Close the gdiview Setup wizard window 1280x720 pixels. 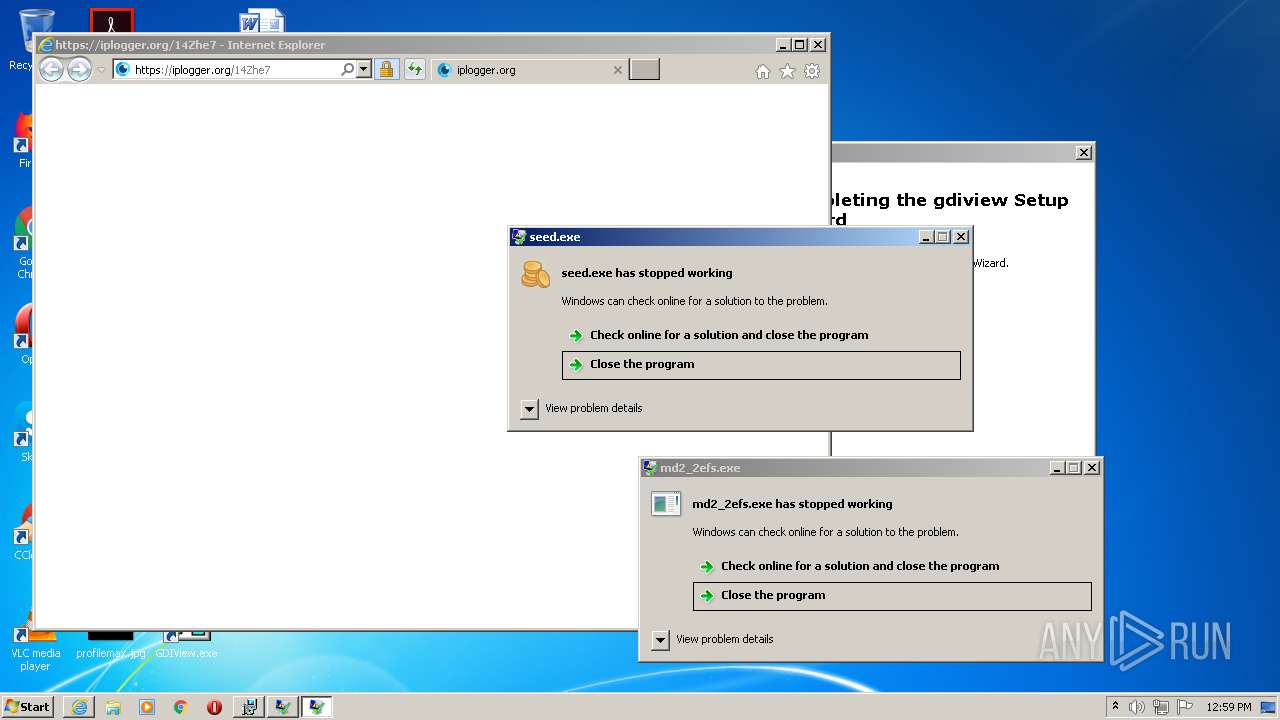1084,153
